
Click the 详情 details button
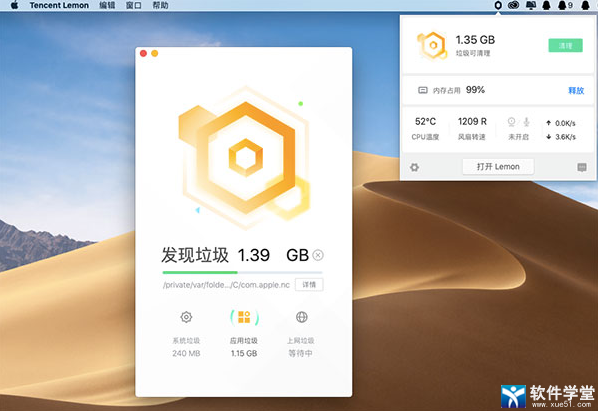click(309, 285)
